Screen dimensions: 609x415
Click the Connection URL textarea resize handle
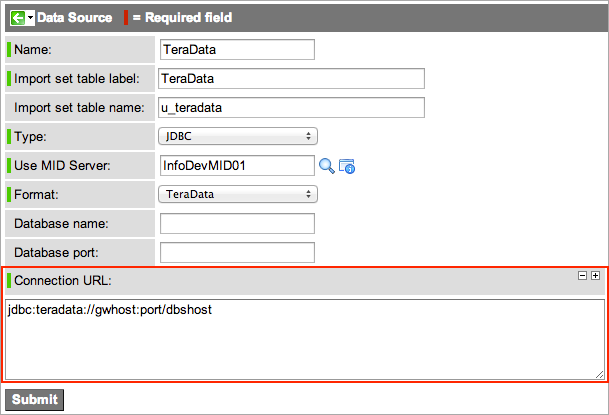point(599,374)
